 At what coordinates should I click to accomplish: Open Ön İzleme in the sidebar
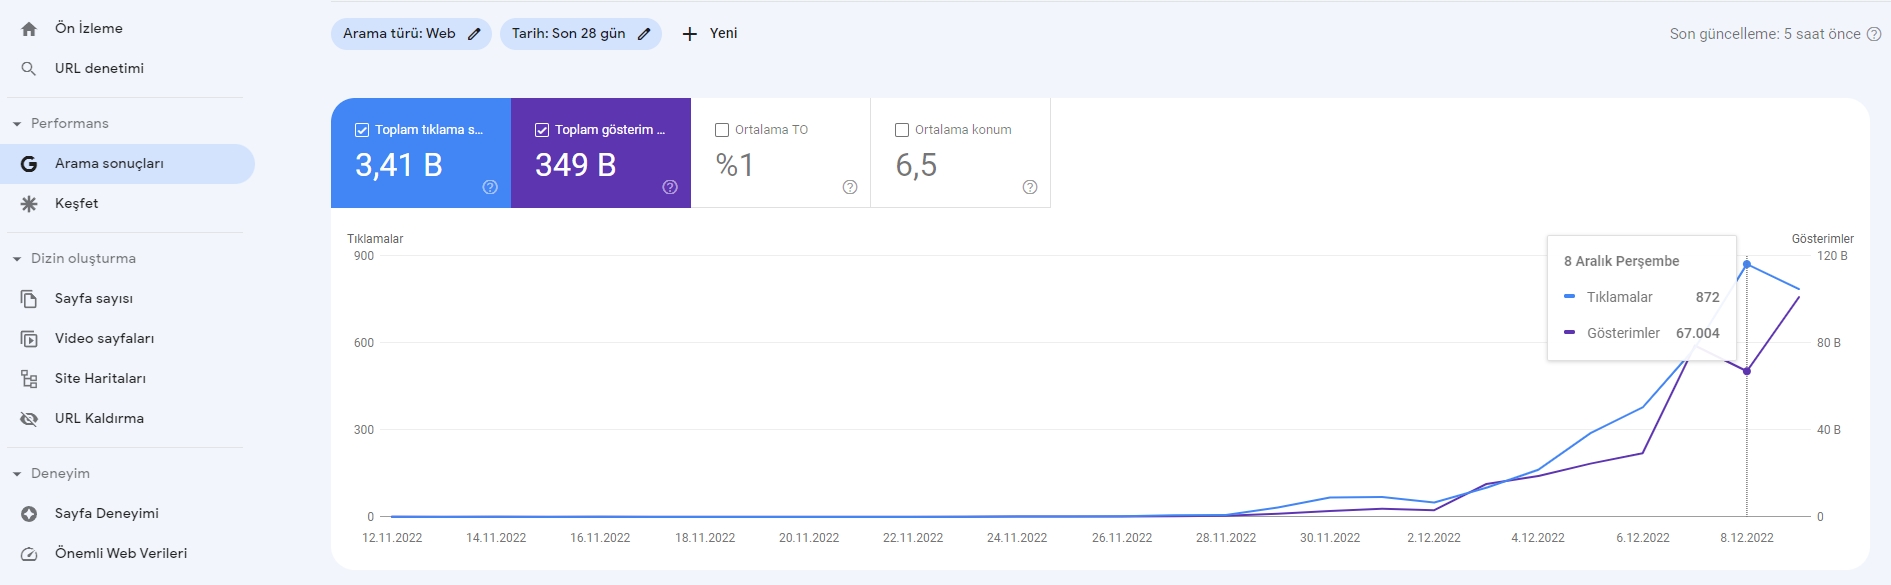pyautogui.click(x=127, y=29)
